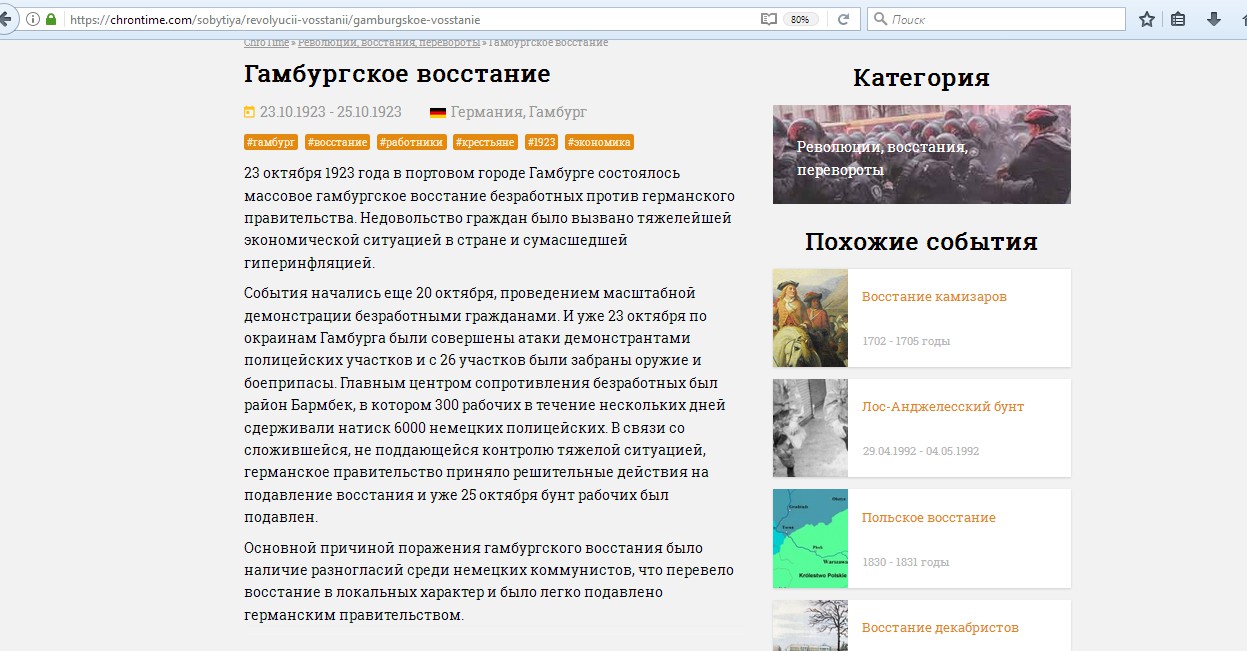Viewport: 1247px width, 651px height.
Task: Go back with the browser back arrow
Action: [5, 19]
